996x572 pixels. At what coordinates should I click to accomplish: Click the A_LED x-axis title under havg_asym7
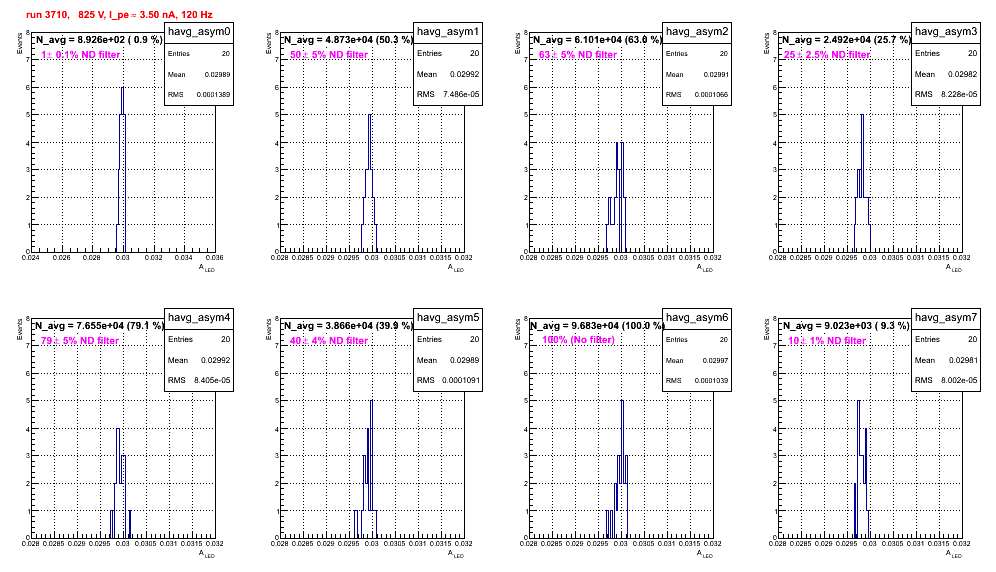(x=954, y=554)
